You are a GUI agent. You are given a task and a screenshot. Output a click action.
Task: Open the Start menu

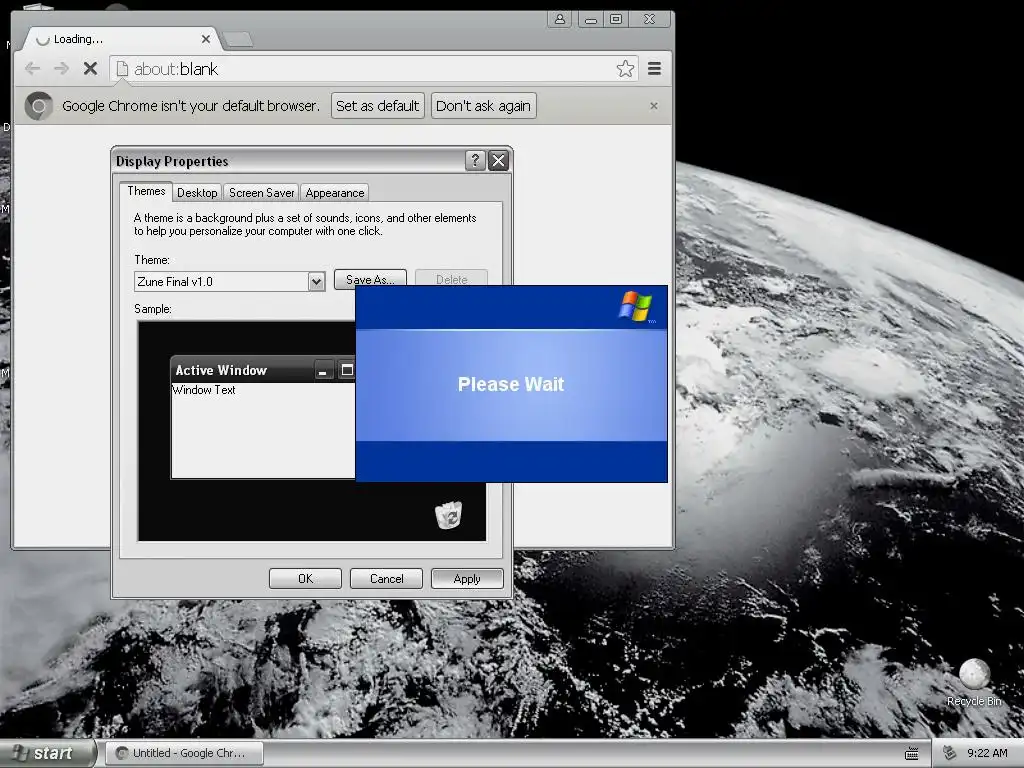pyautogui.click(x=48, y=753)
